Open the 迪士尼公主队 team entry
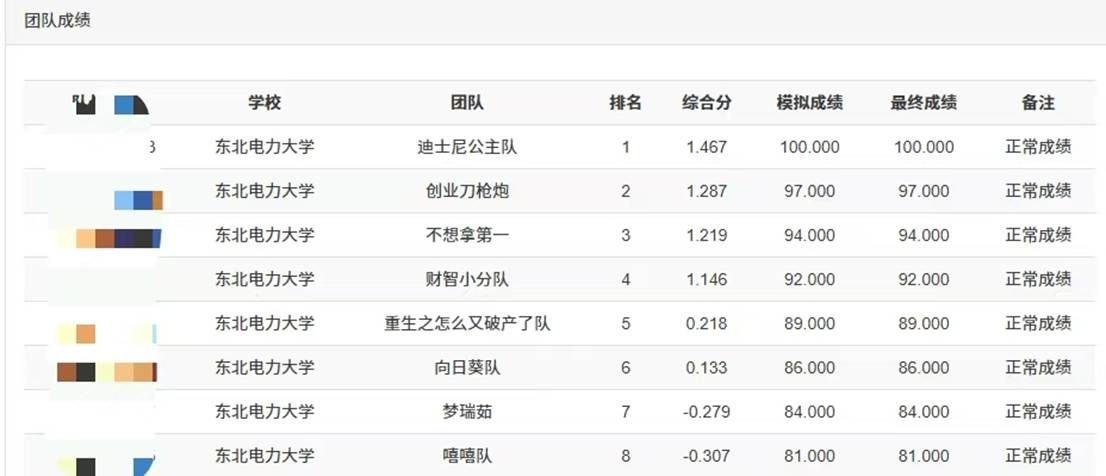 [467, 147]
